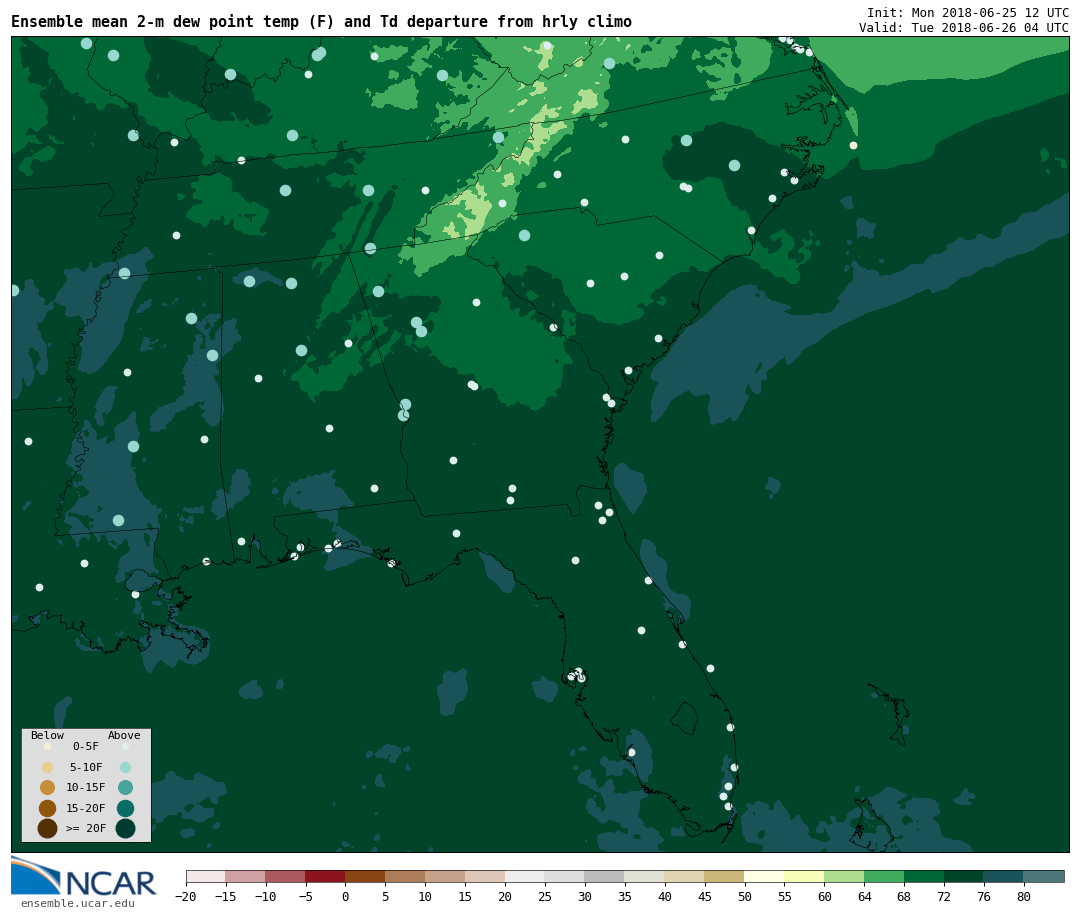This screenshot has height=915, width=1080.
Task: Click the colorbar swatch between 10 and 15
Action: click(446, 877)
